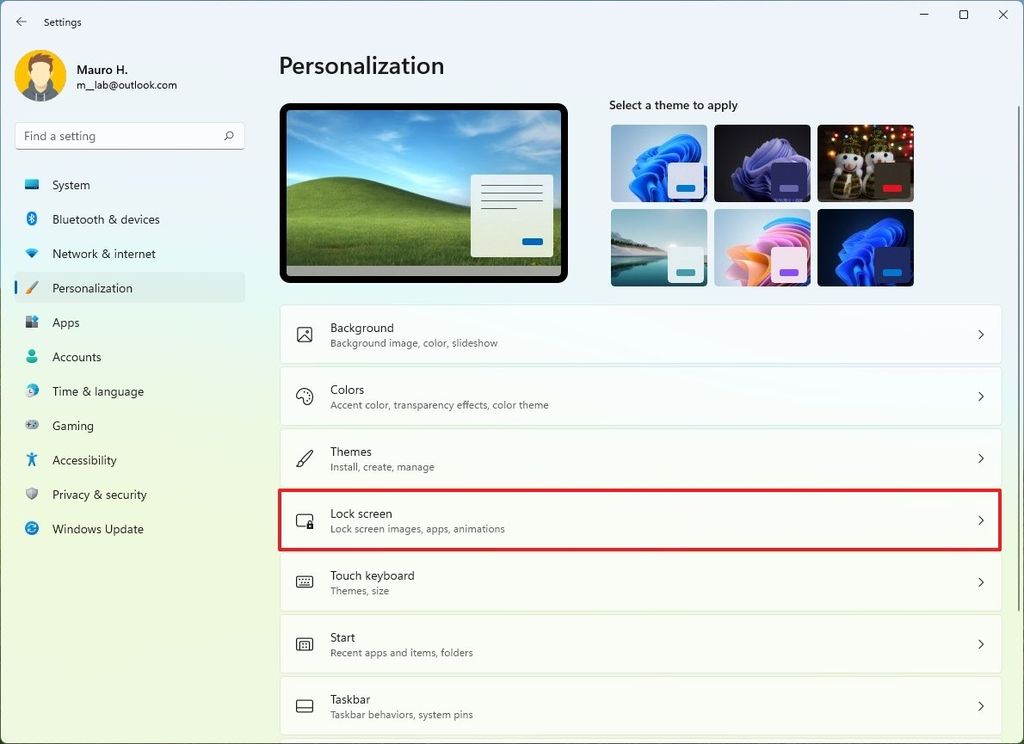
Task: Expand the Background settings row
Action: coord(640,335)
